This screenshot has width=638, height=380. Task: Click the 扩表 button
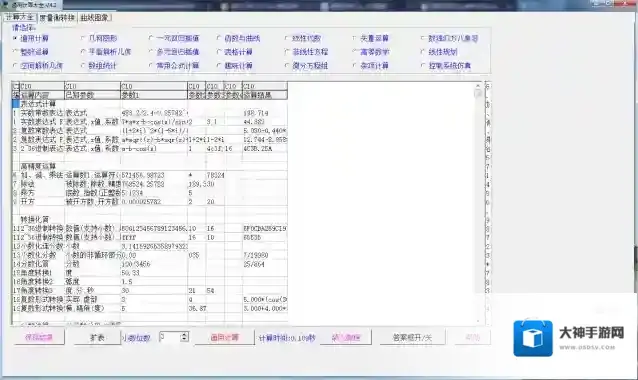coord(97,337)
